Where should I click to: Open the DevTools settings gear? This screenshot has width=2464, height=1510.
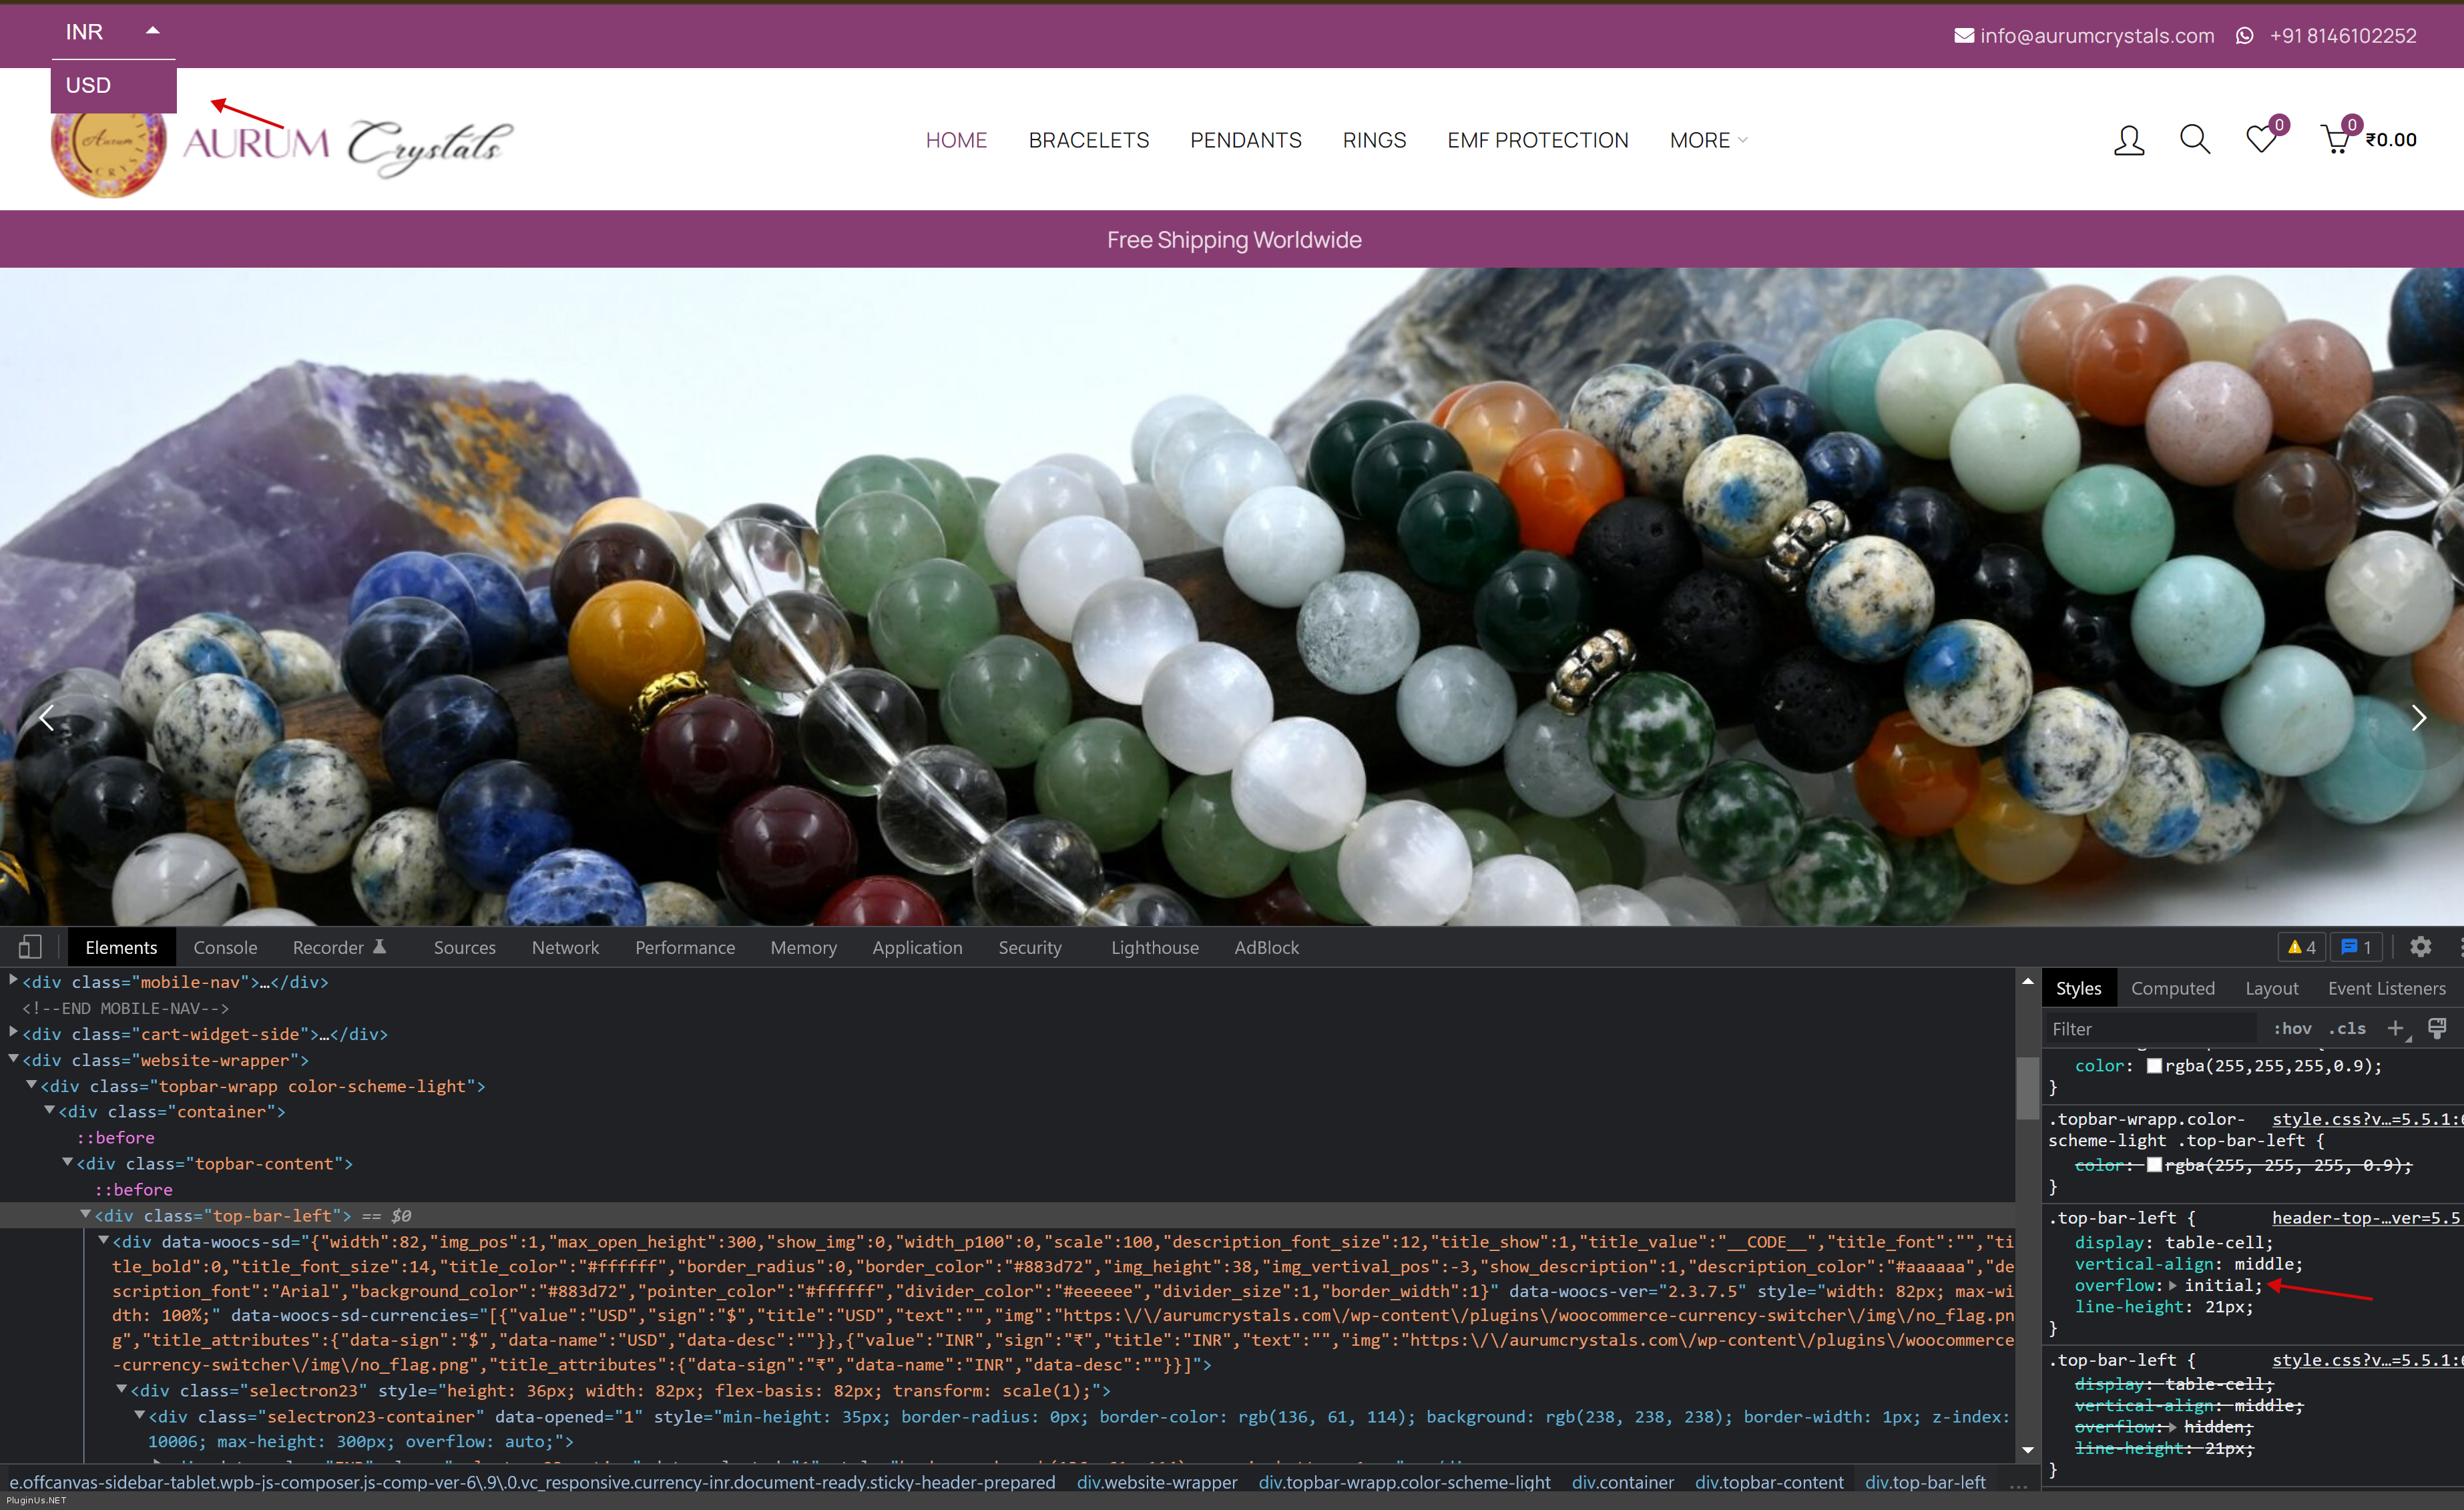click(2420, 946)
